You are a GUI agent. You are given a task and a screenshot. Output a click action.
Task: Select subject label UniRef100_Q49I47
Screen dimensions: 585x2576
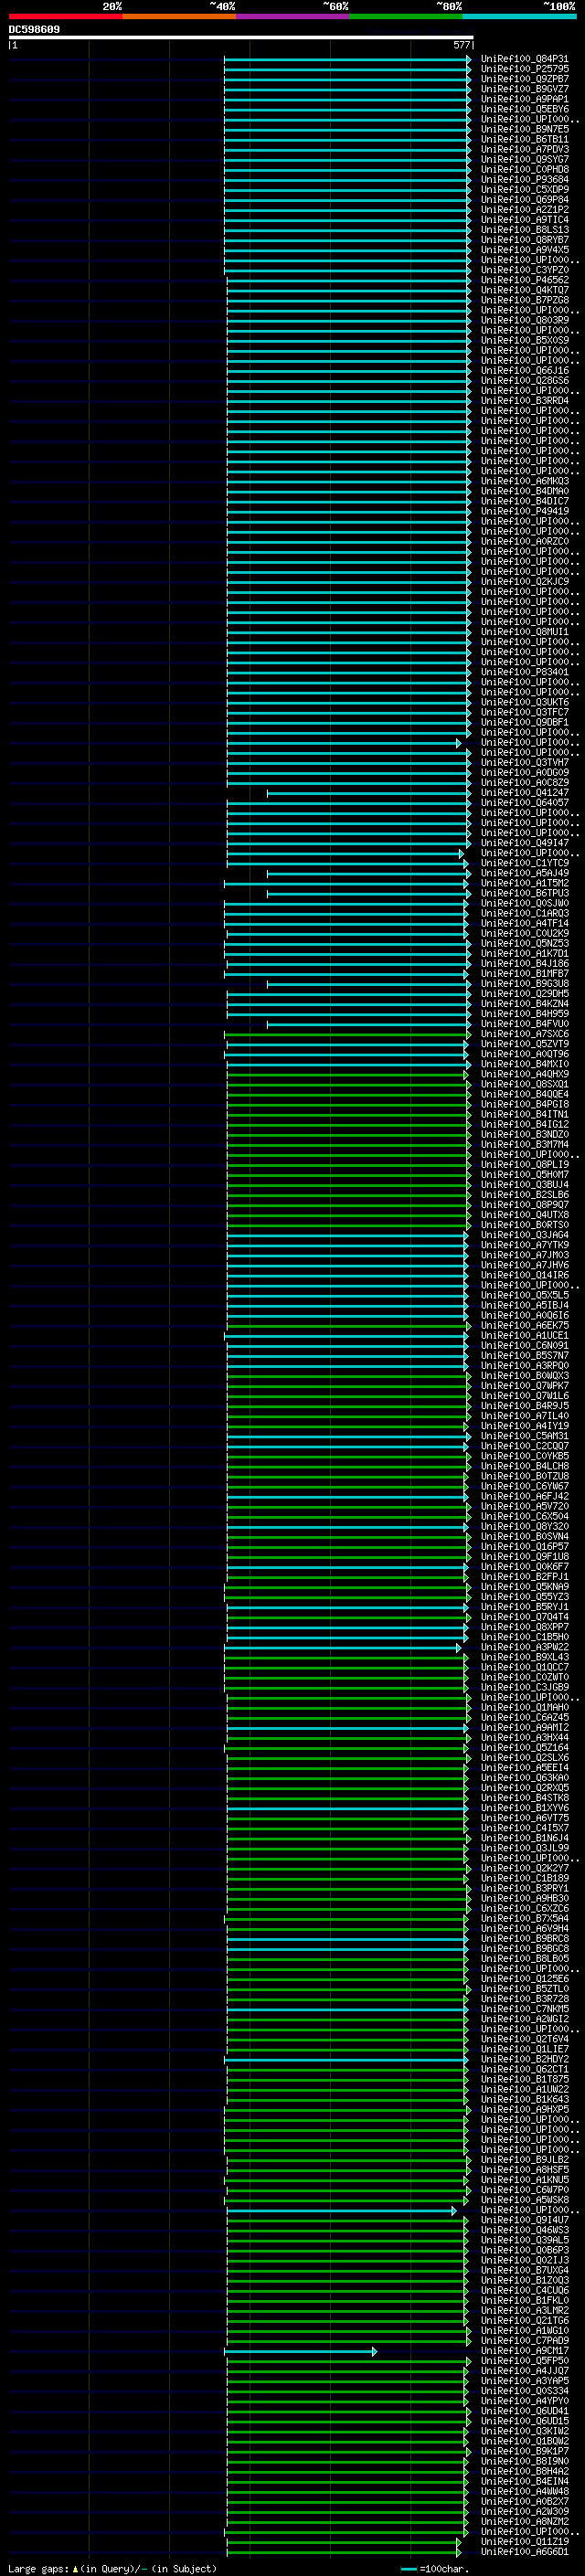coord(525,842)
